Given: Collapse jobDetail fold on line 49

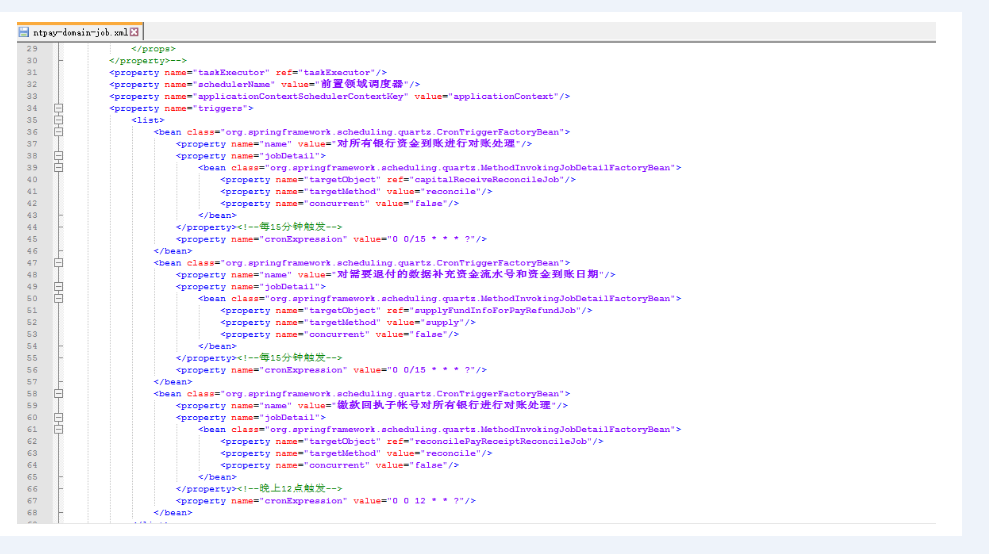Looking at the screenshot, I should coord(59,286).
